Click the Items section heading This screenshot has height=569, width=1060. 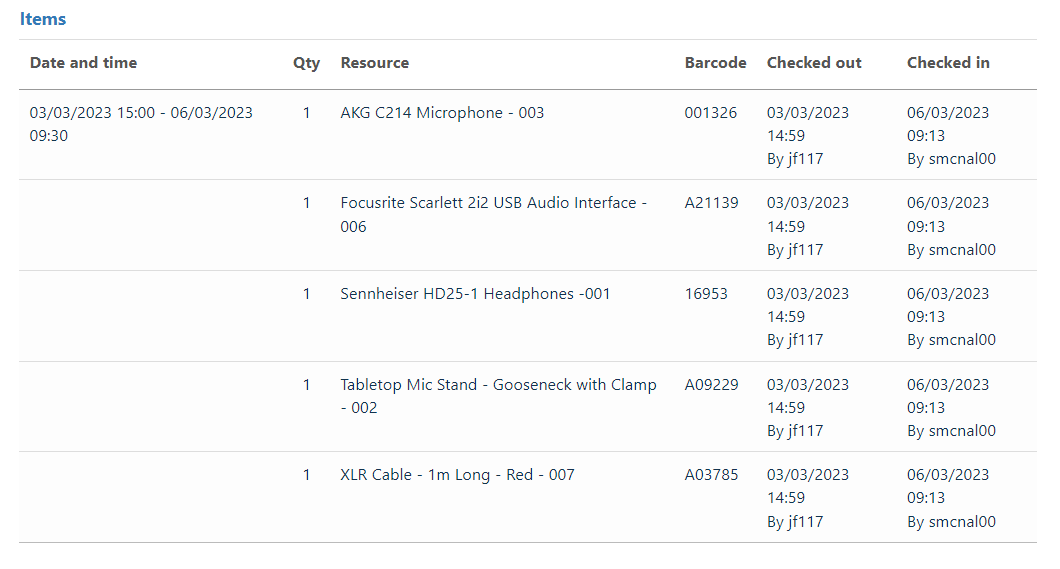(x=43, y=19)
